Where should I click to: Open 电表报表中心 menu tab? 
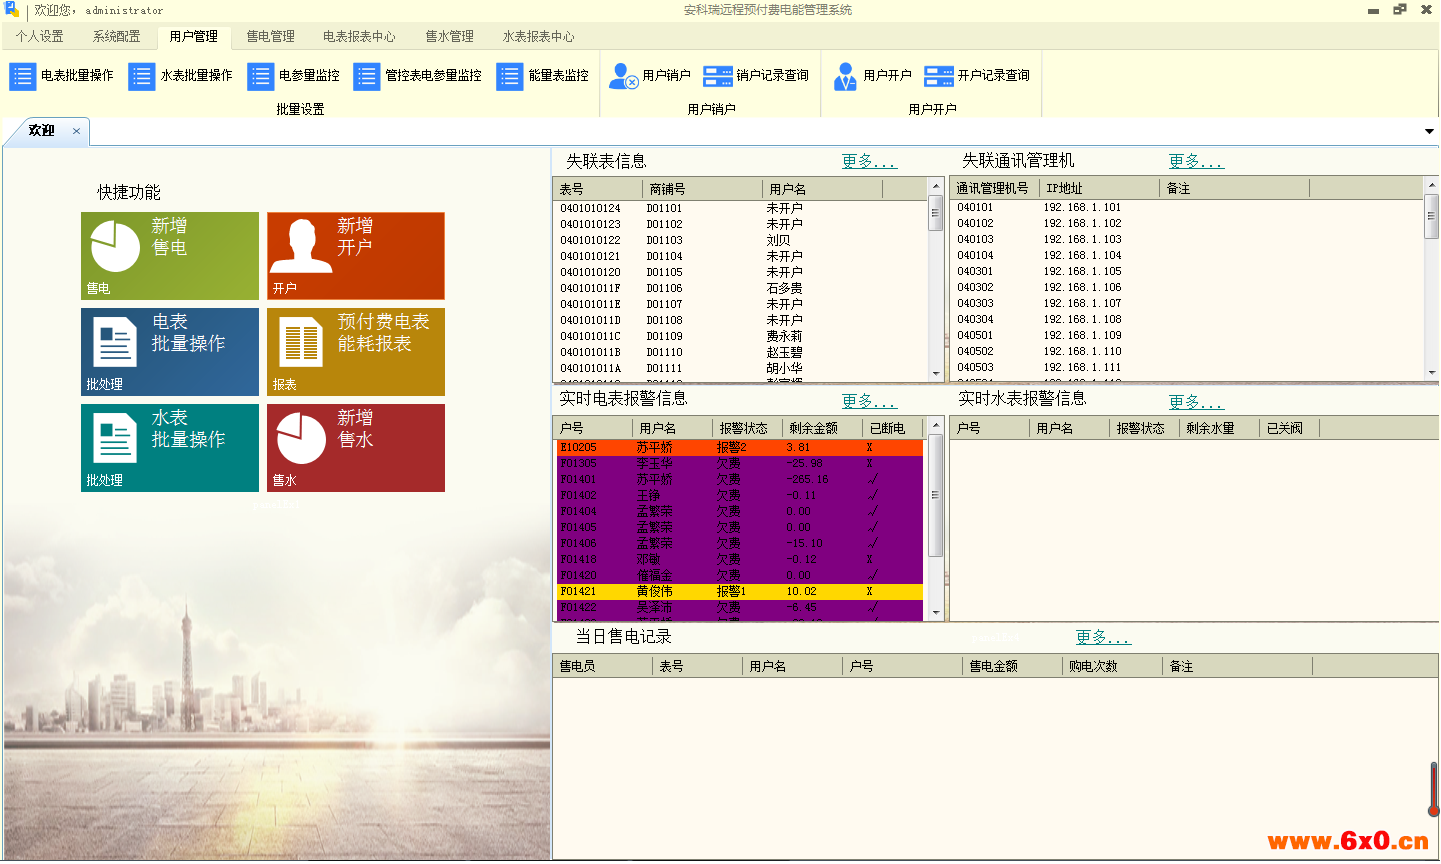pyautogui.click(x=359, y=37)
